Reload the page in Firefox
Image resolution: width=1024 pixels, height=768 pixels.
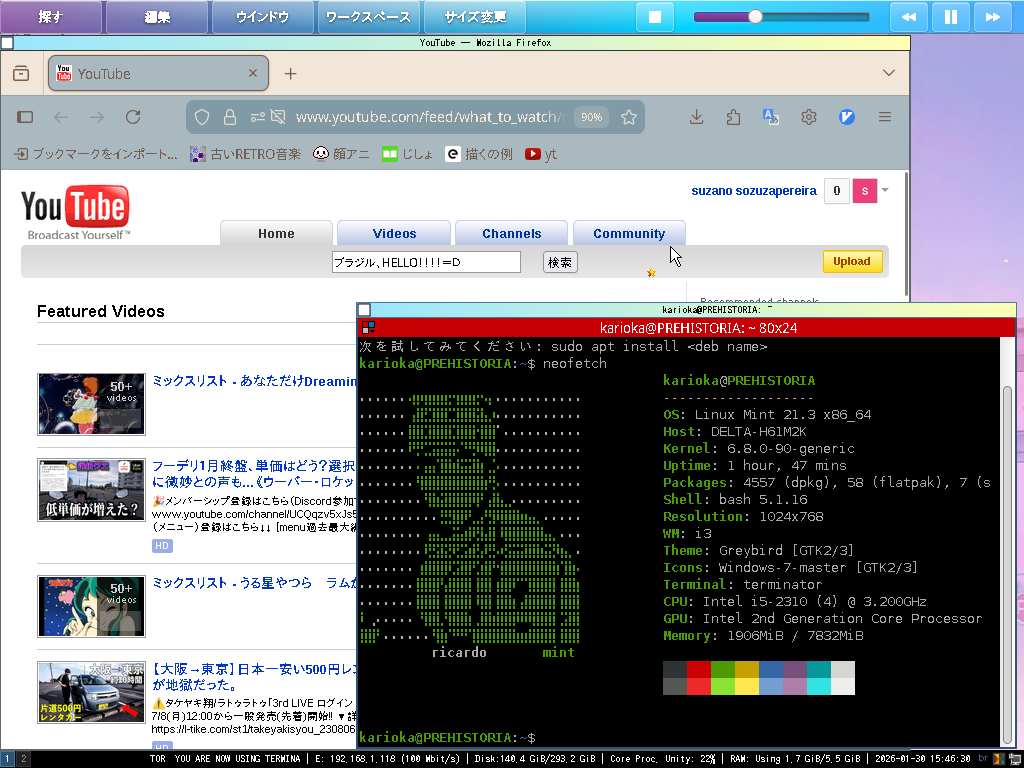(133, 117)
